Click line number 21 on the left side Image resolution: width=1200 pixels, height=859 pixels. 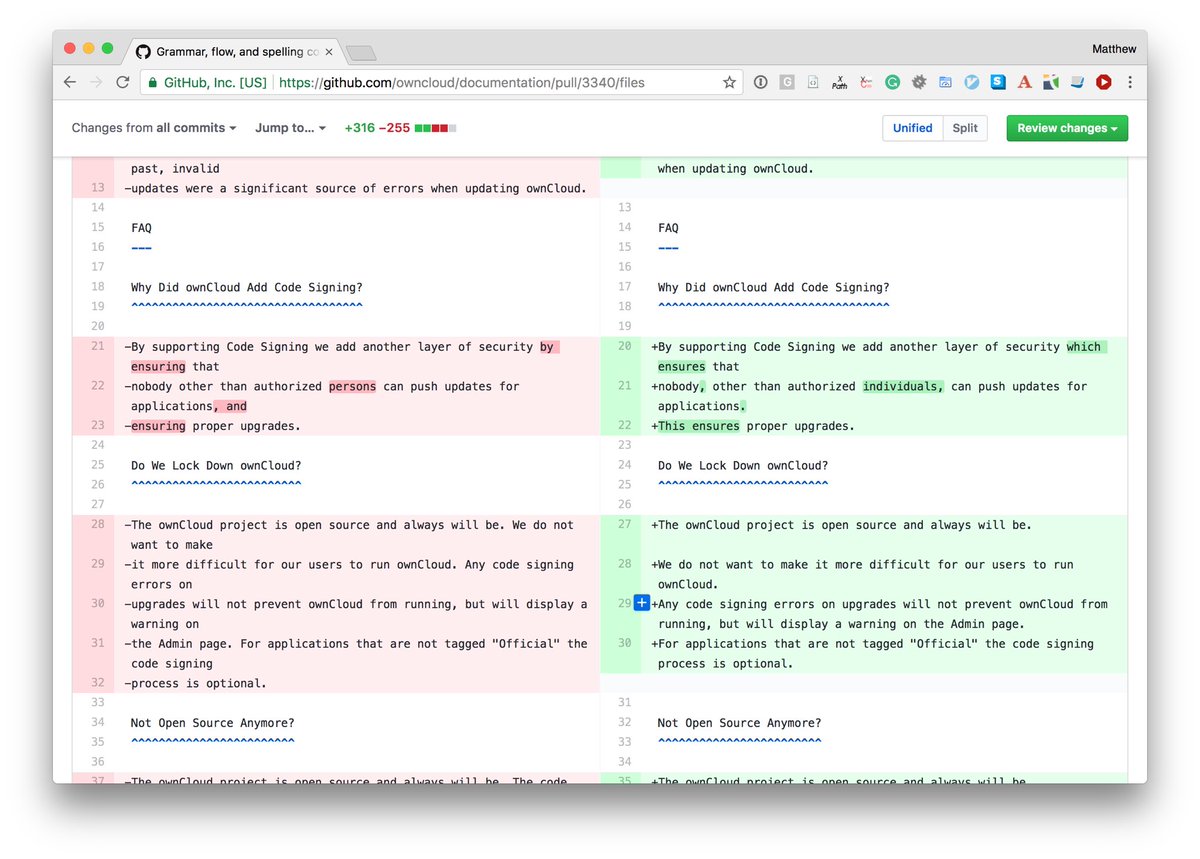coord(97,346)
